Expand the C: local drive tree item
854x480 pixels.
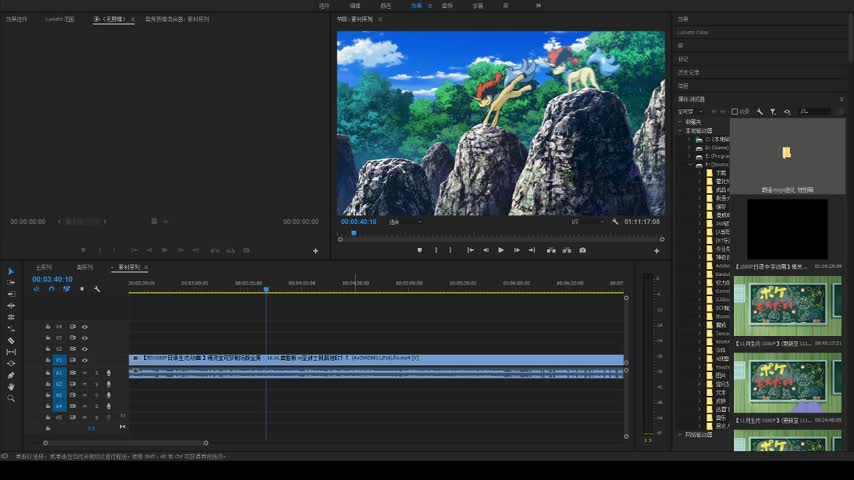[x=690, y=139]
